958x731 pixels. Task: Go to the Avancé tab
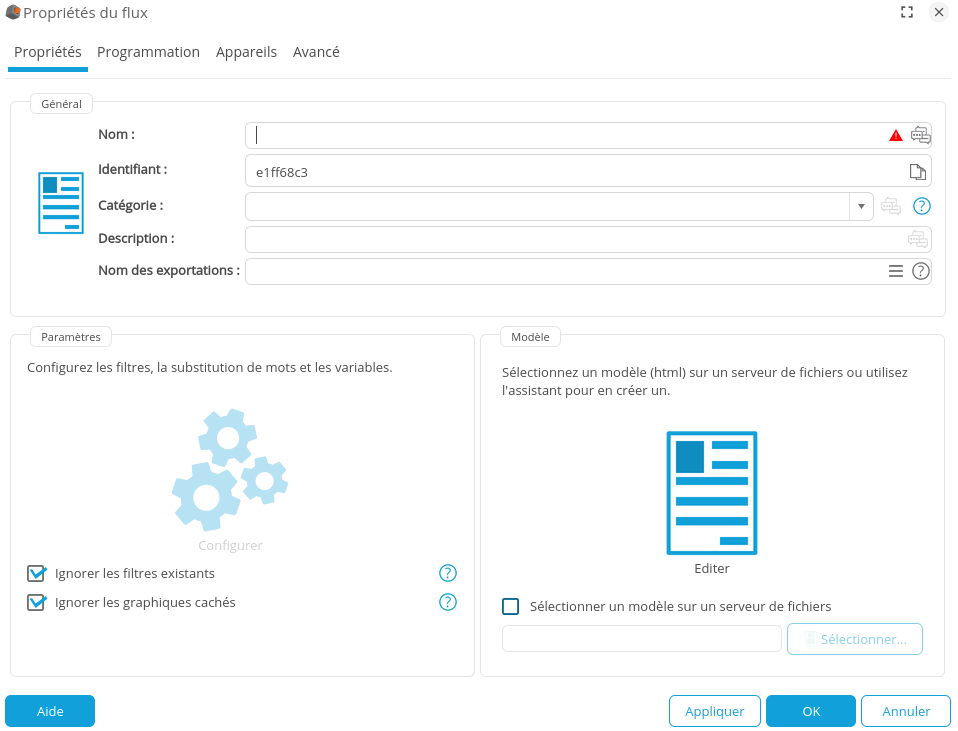tap(316, 52)
